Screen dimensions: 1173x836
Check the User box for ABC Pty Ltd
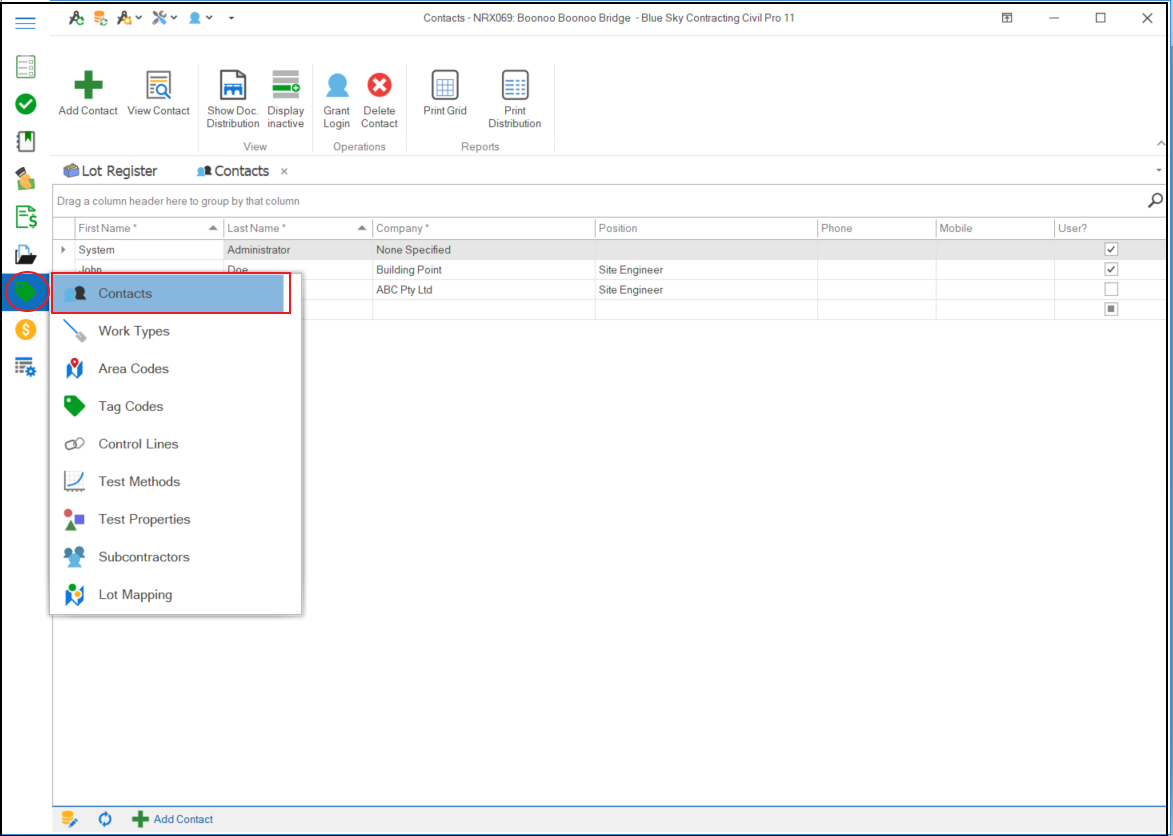pos(1110,290)
